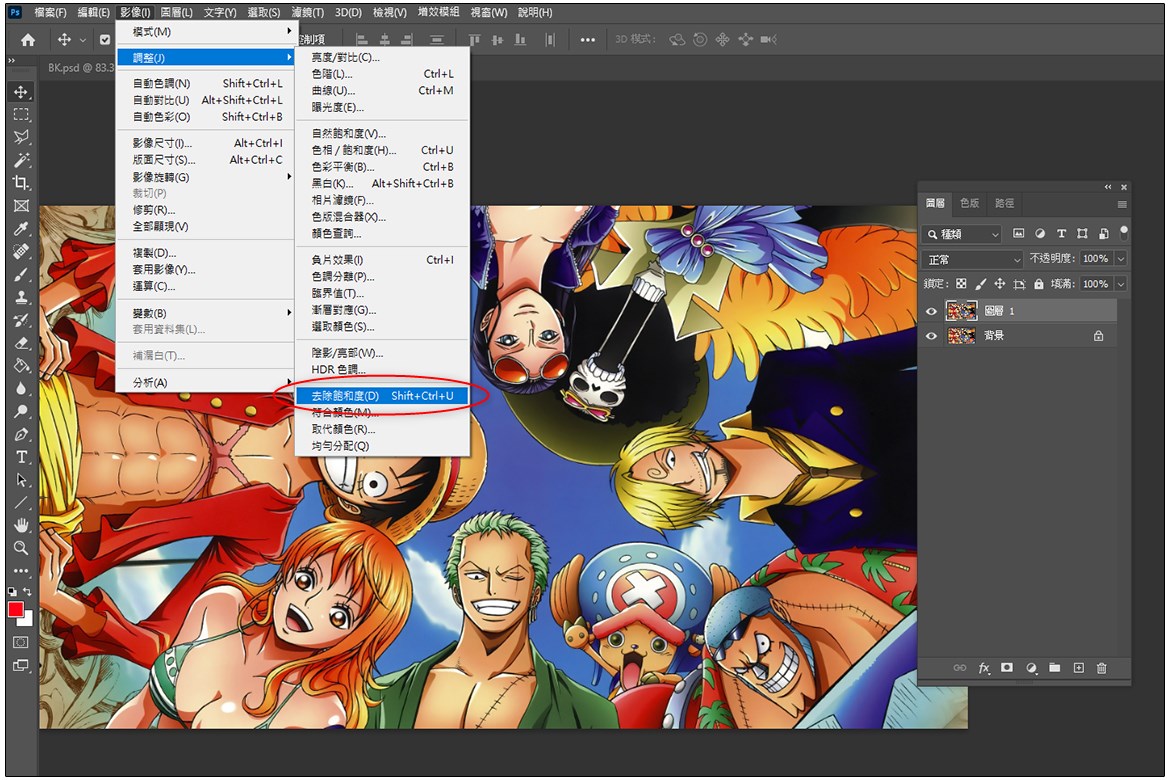Create a new layer group

(x=1054, y=668)
